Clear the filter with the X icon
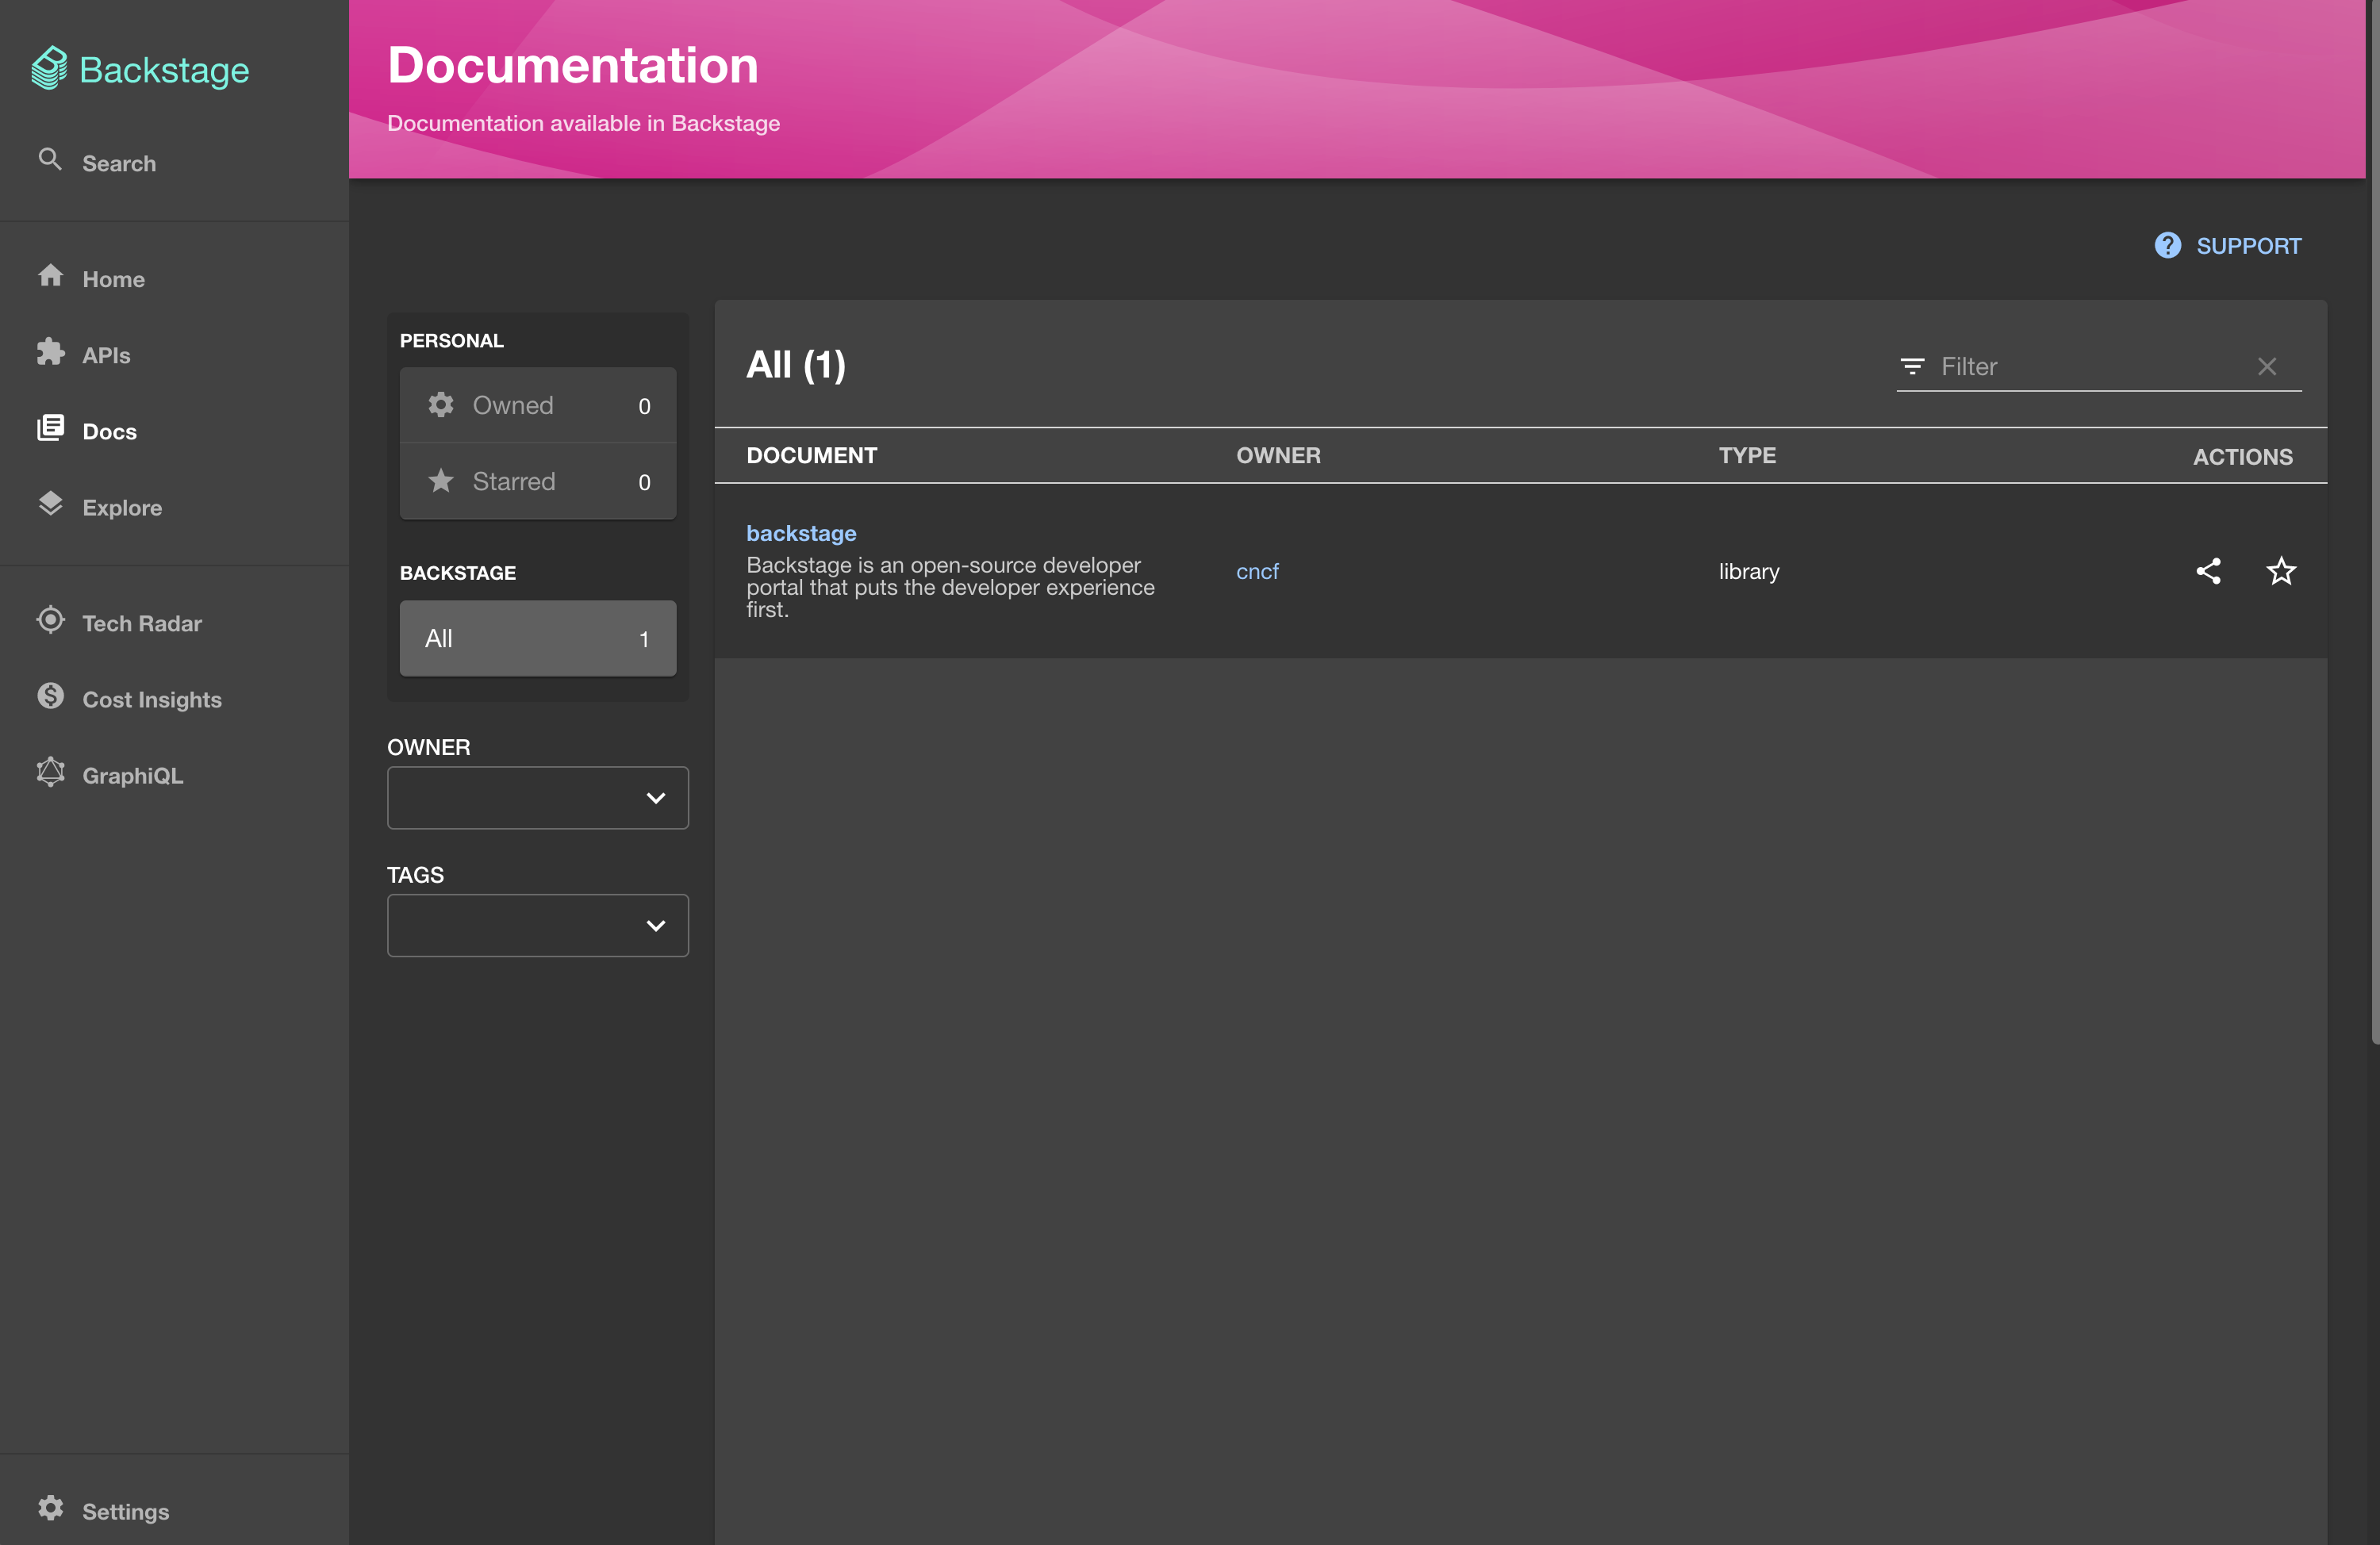This screenshot has width=2380, height=1545. pyautogui.click(x=2267, y=367)
